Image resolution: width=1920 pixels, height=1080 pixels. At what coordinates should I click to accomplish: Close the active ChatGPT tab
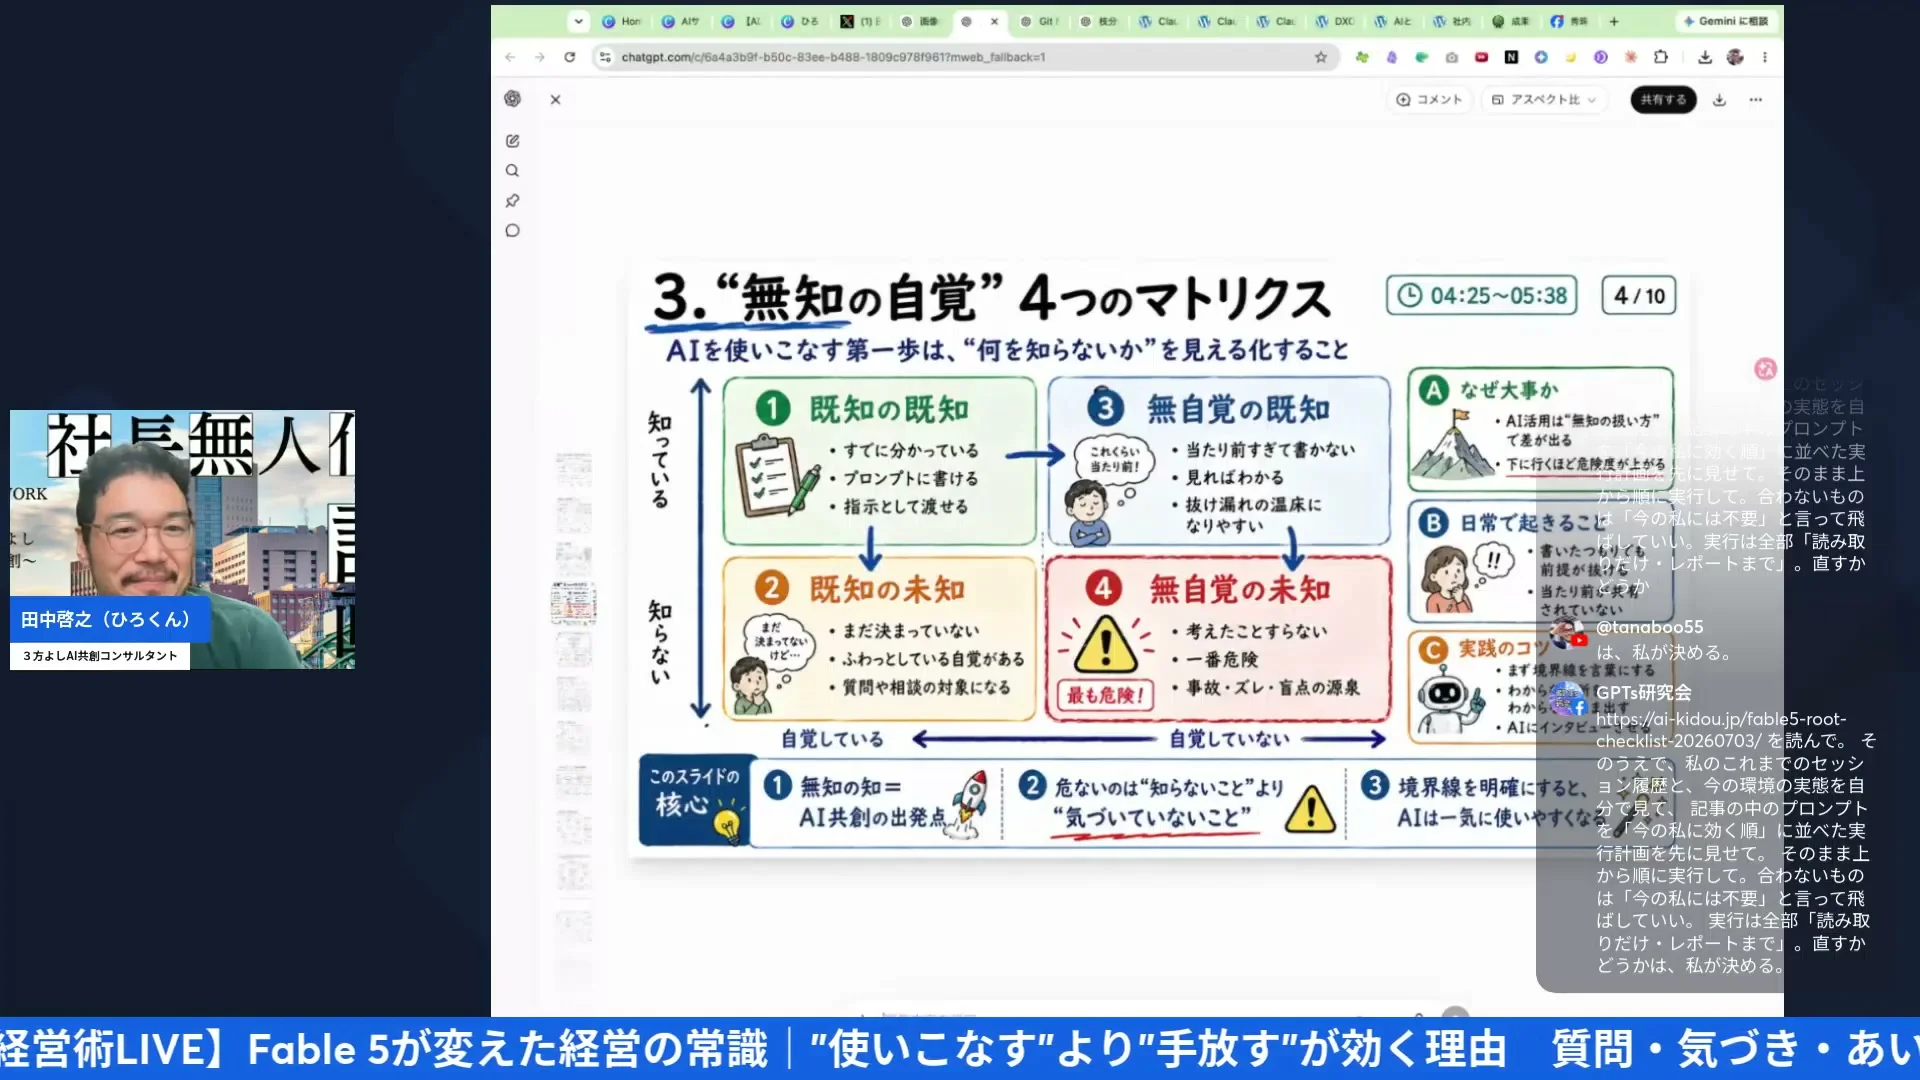[994, 21]
